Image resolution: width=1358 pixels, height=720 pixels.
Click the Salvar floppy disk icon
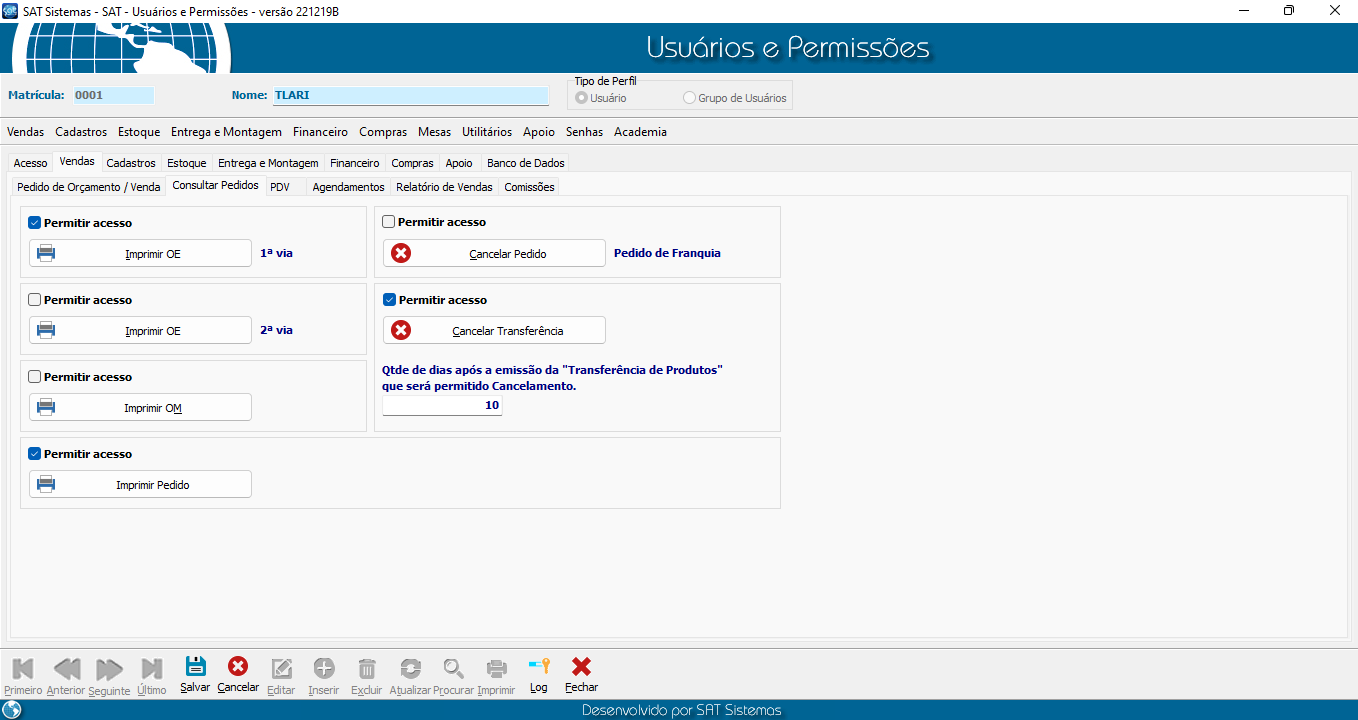coord(195,667)
